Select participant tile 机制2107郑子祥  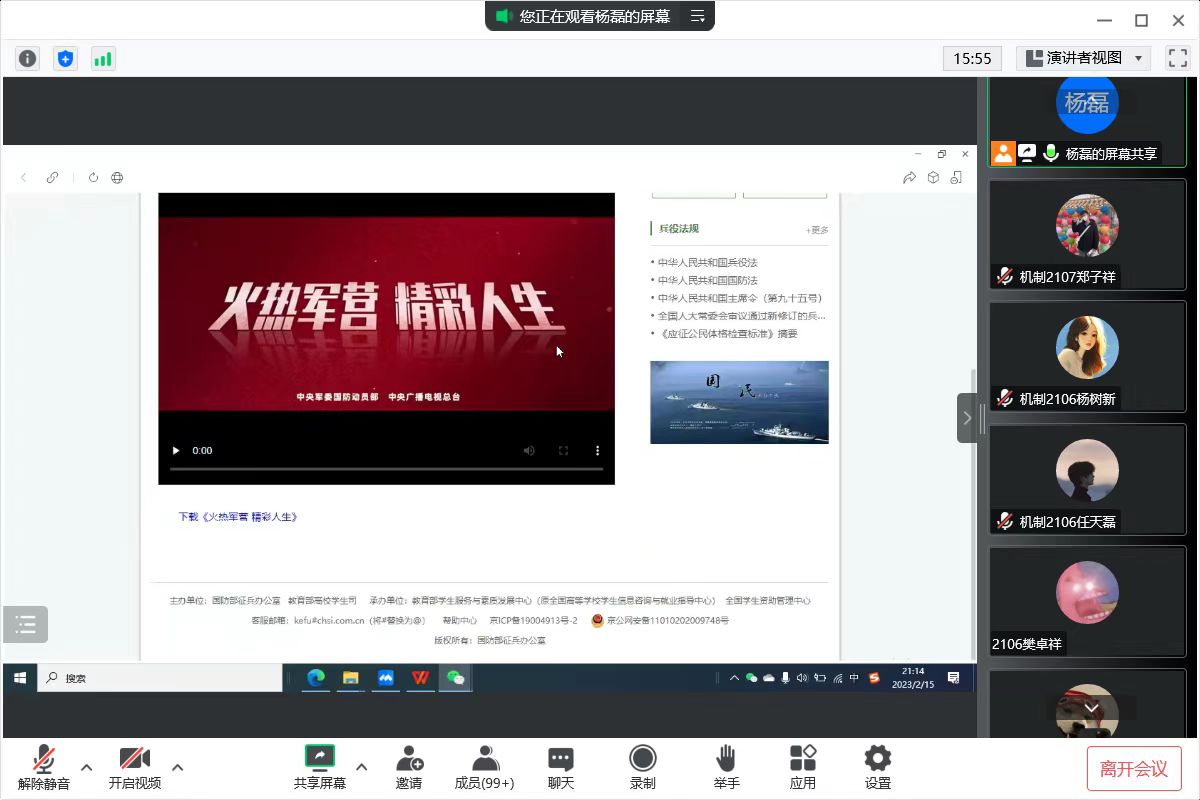(x=1087, y=235)
